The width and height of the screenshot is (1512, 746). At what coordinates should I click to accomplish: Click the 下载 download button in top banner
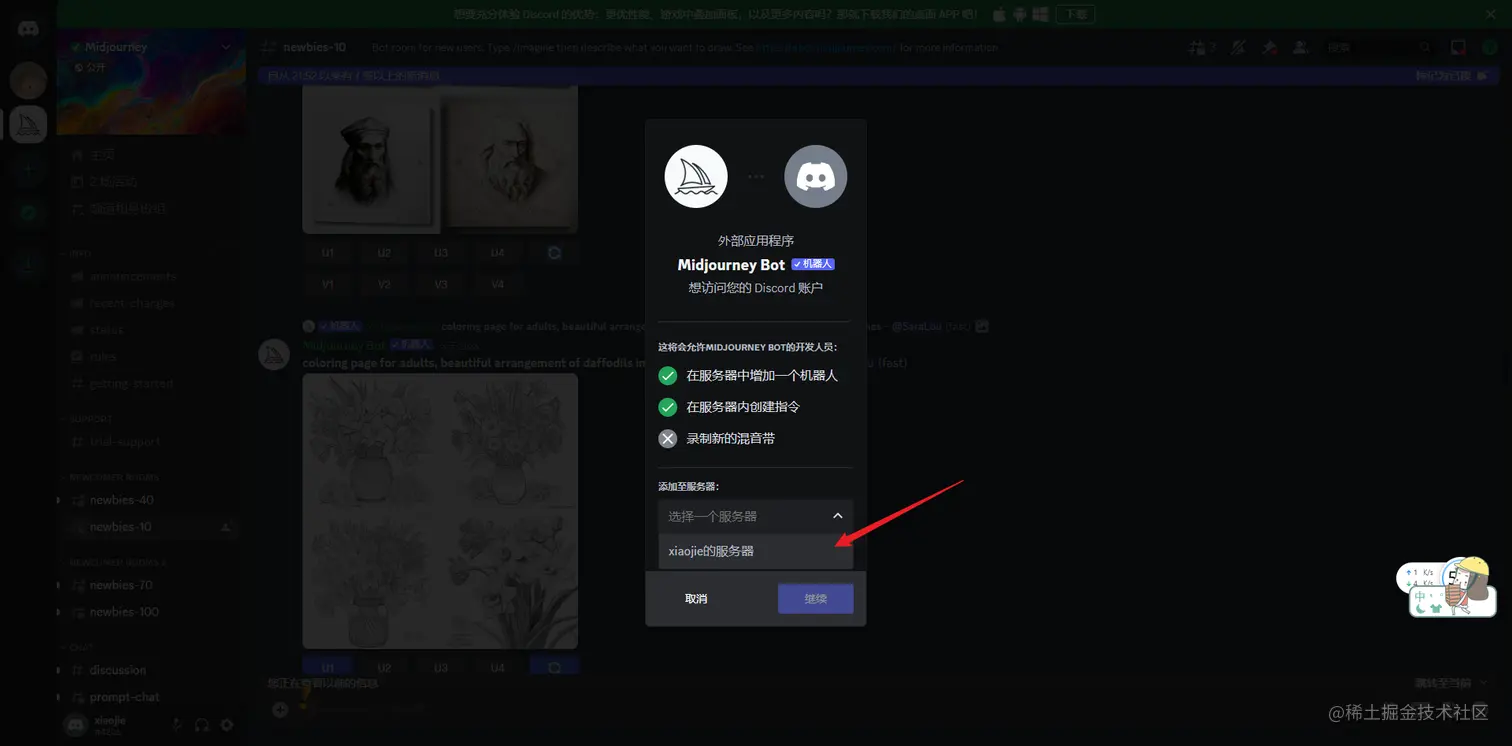pyautogui.click(x=1075, y=14)
